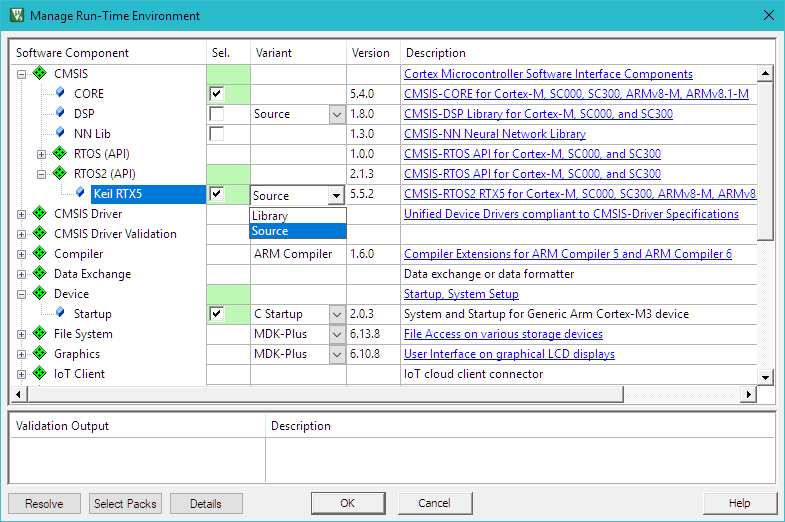Click the Cancel button

click(435, 503)
